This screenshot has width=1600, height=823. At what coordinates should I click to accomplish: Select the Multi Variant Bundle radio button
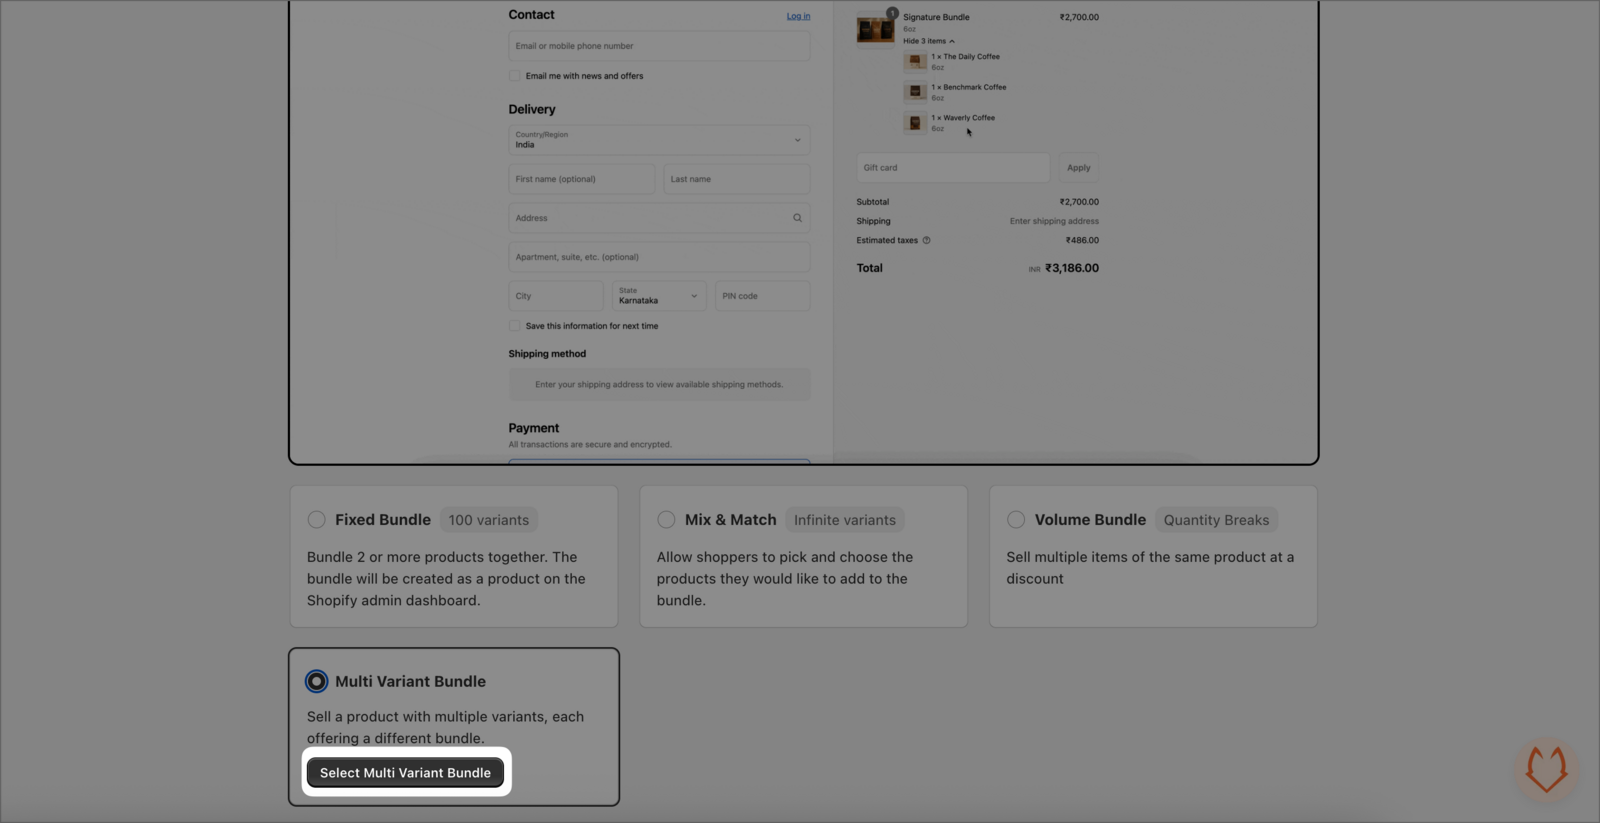click(x=316, y=681)
